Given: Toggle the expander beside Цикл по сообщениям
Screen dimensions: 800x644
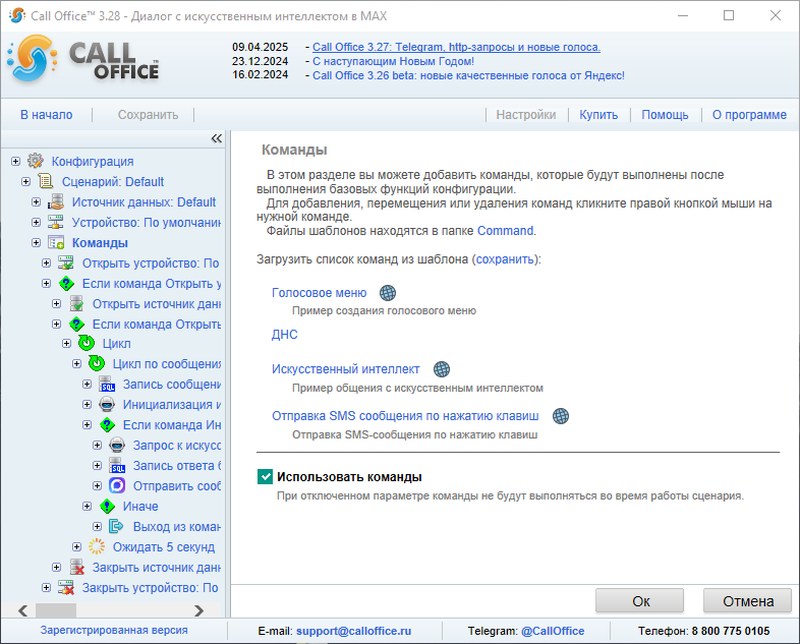Looking at the screenshot, I should tap(77, 363).
